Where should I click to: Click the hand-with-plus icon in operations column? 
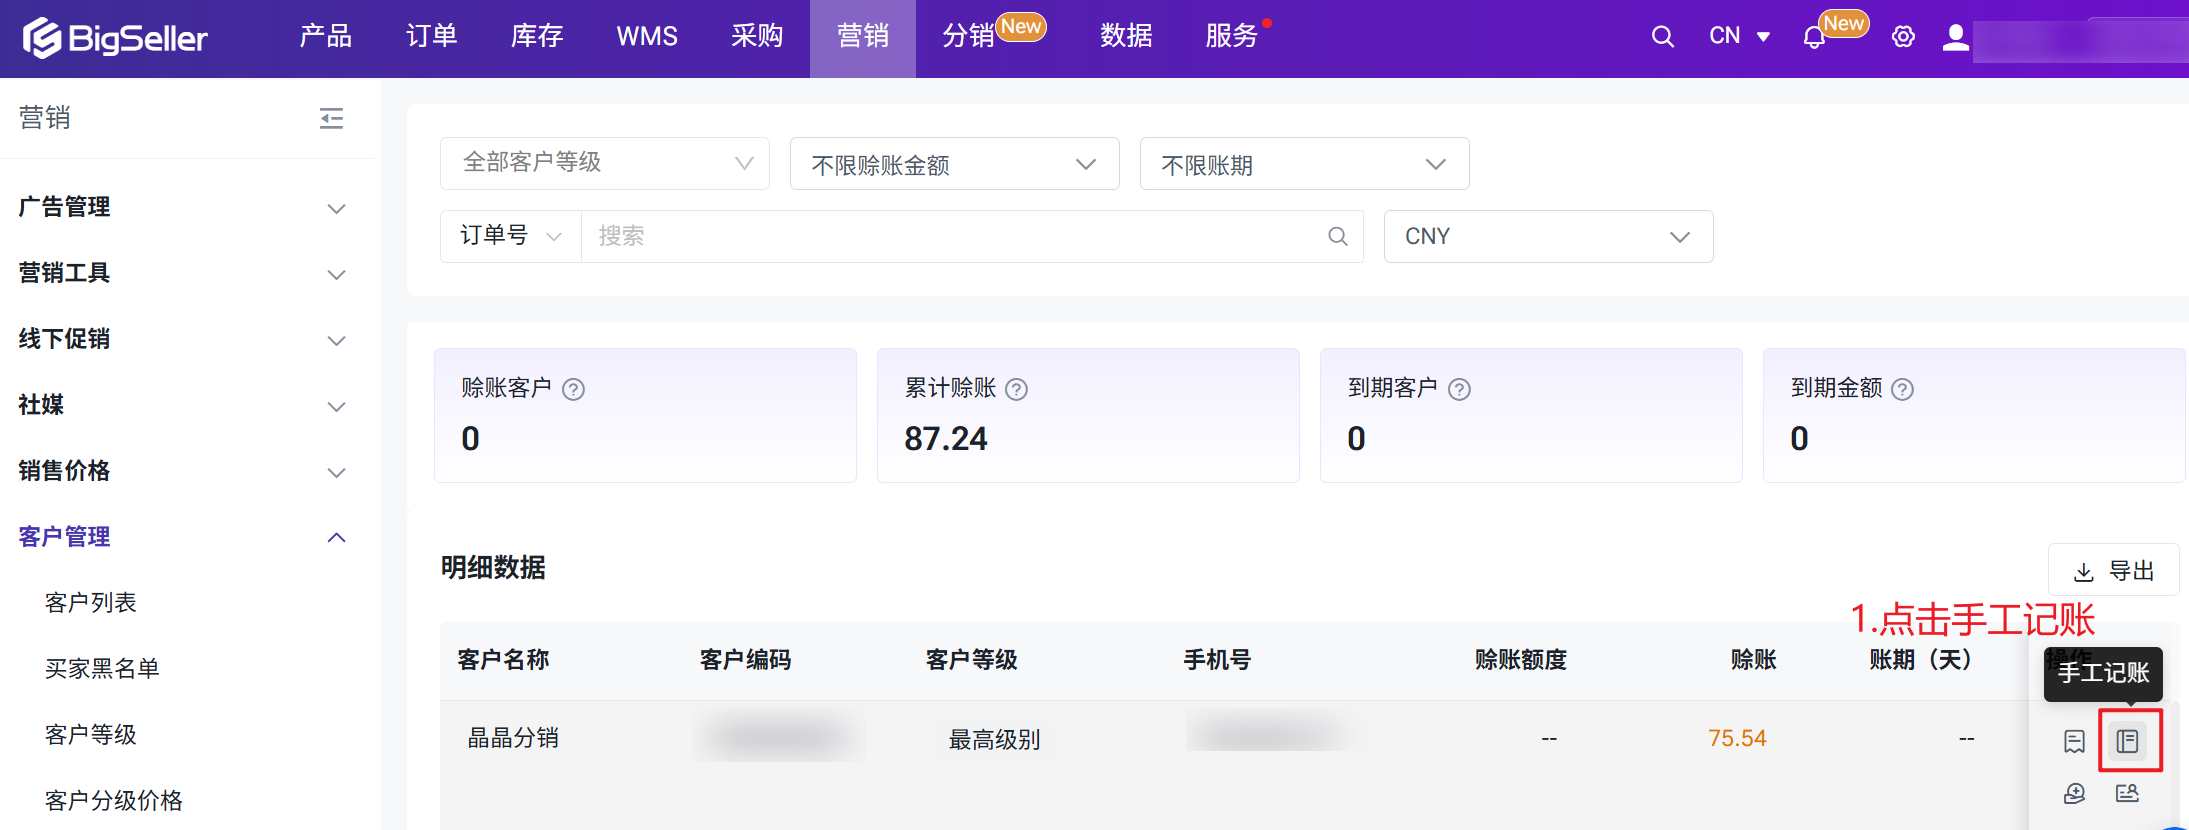click(x=2074, y=793)
